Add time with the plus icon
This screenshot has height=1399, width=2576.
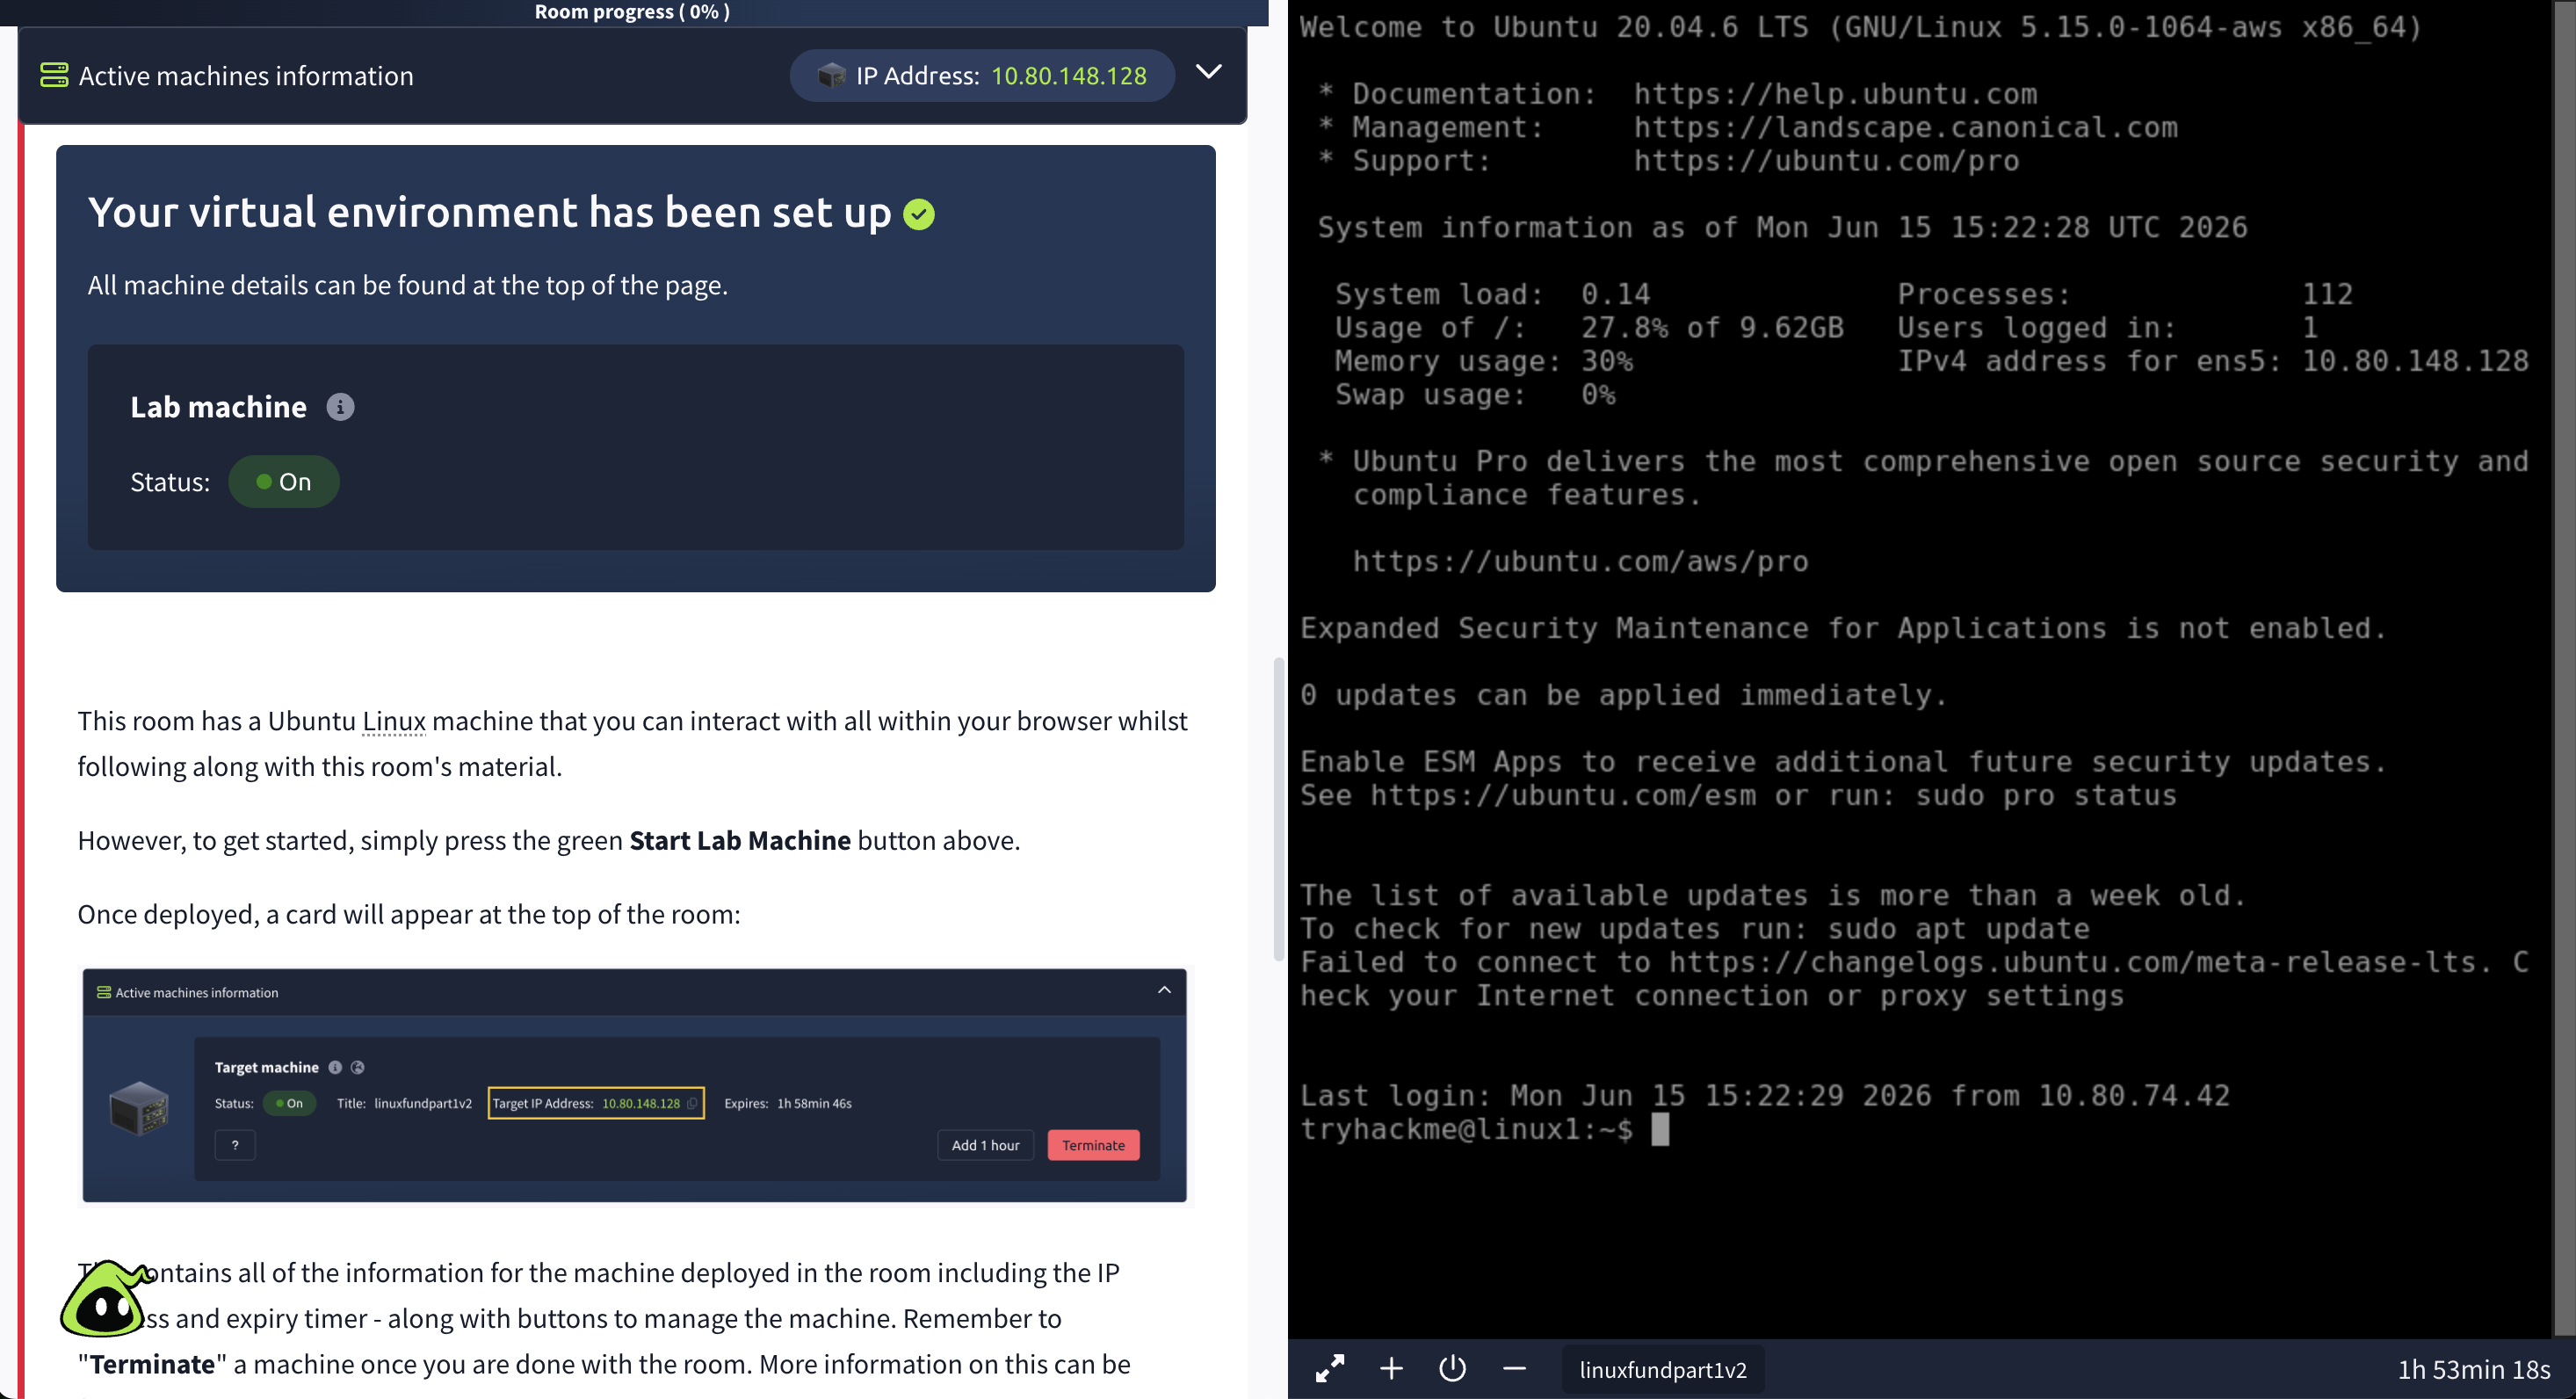[1391, 1369]
